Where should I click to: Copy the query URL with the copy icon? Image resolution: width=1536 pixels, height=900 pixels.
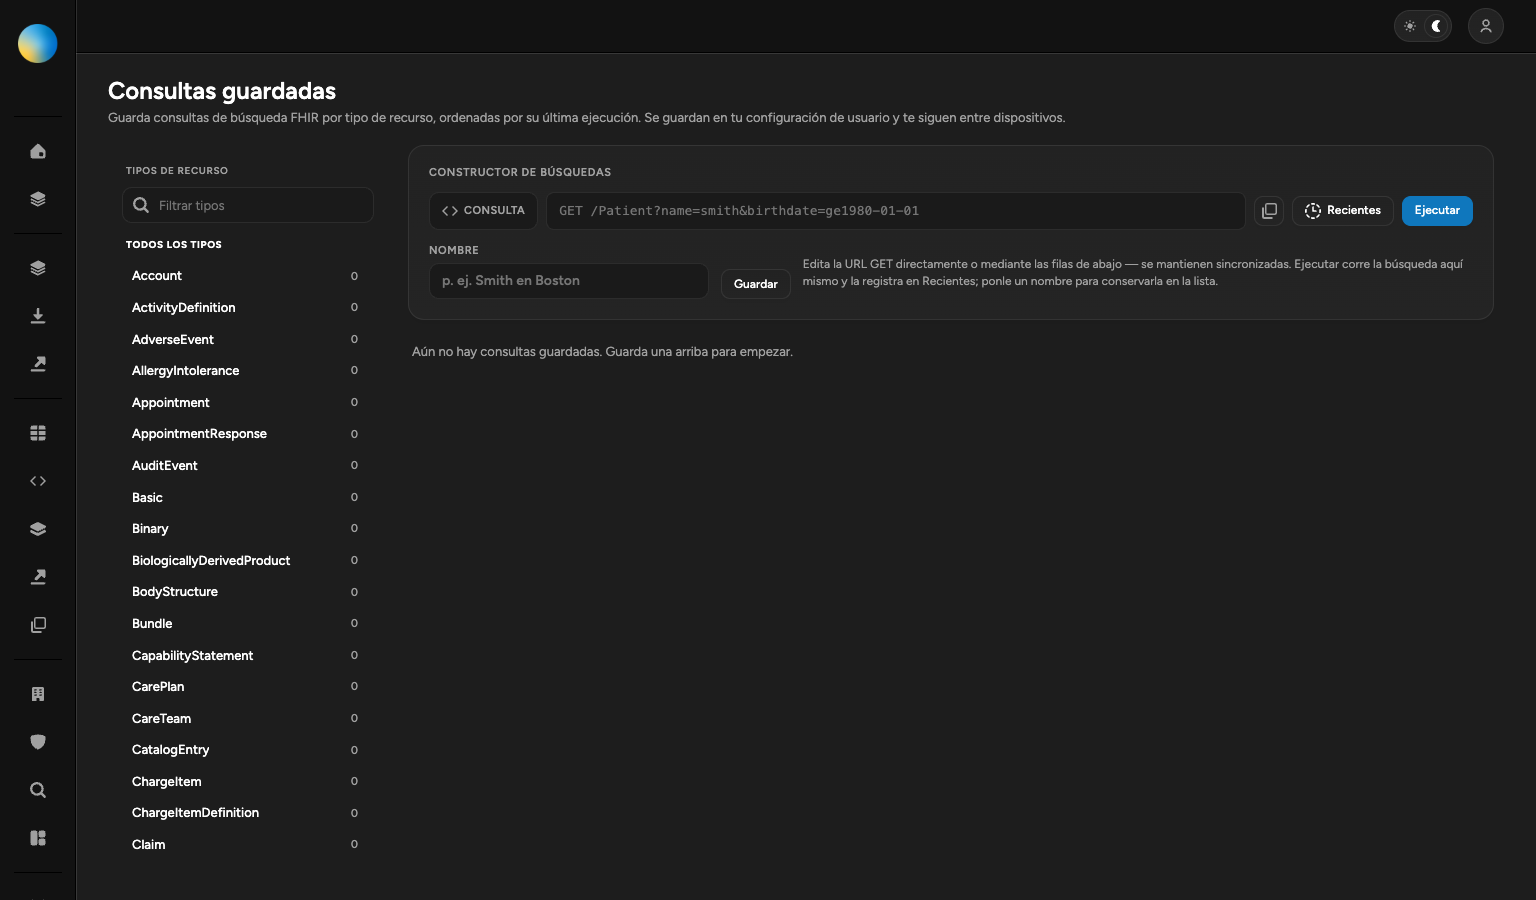(x=1269, y=211)
